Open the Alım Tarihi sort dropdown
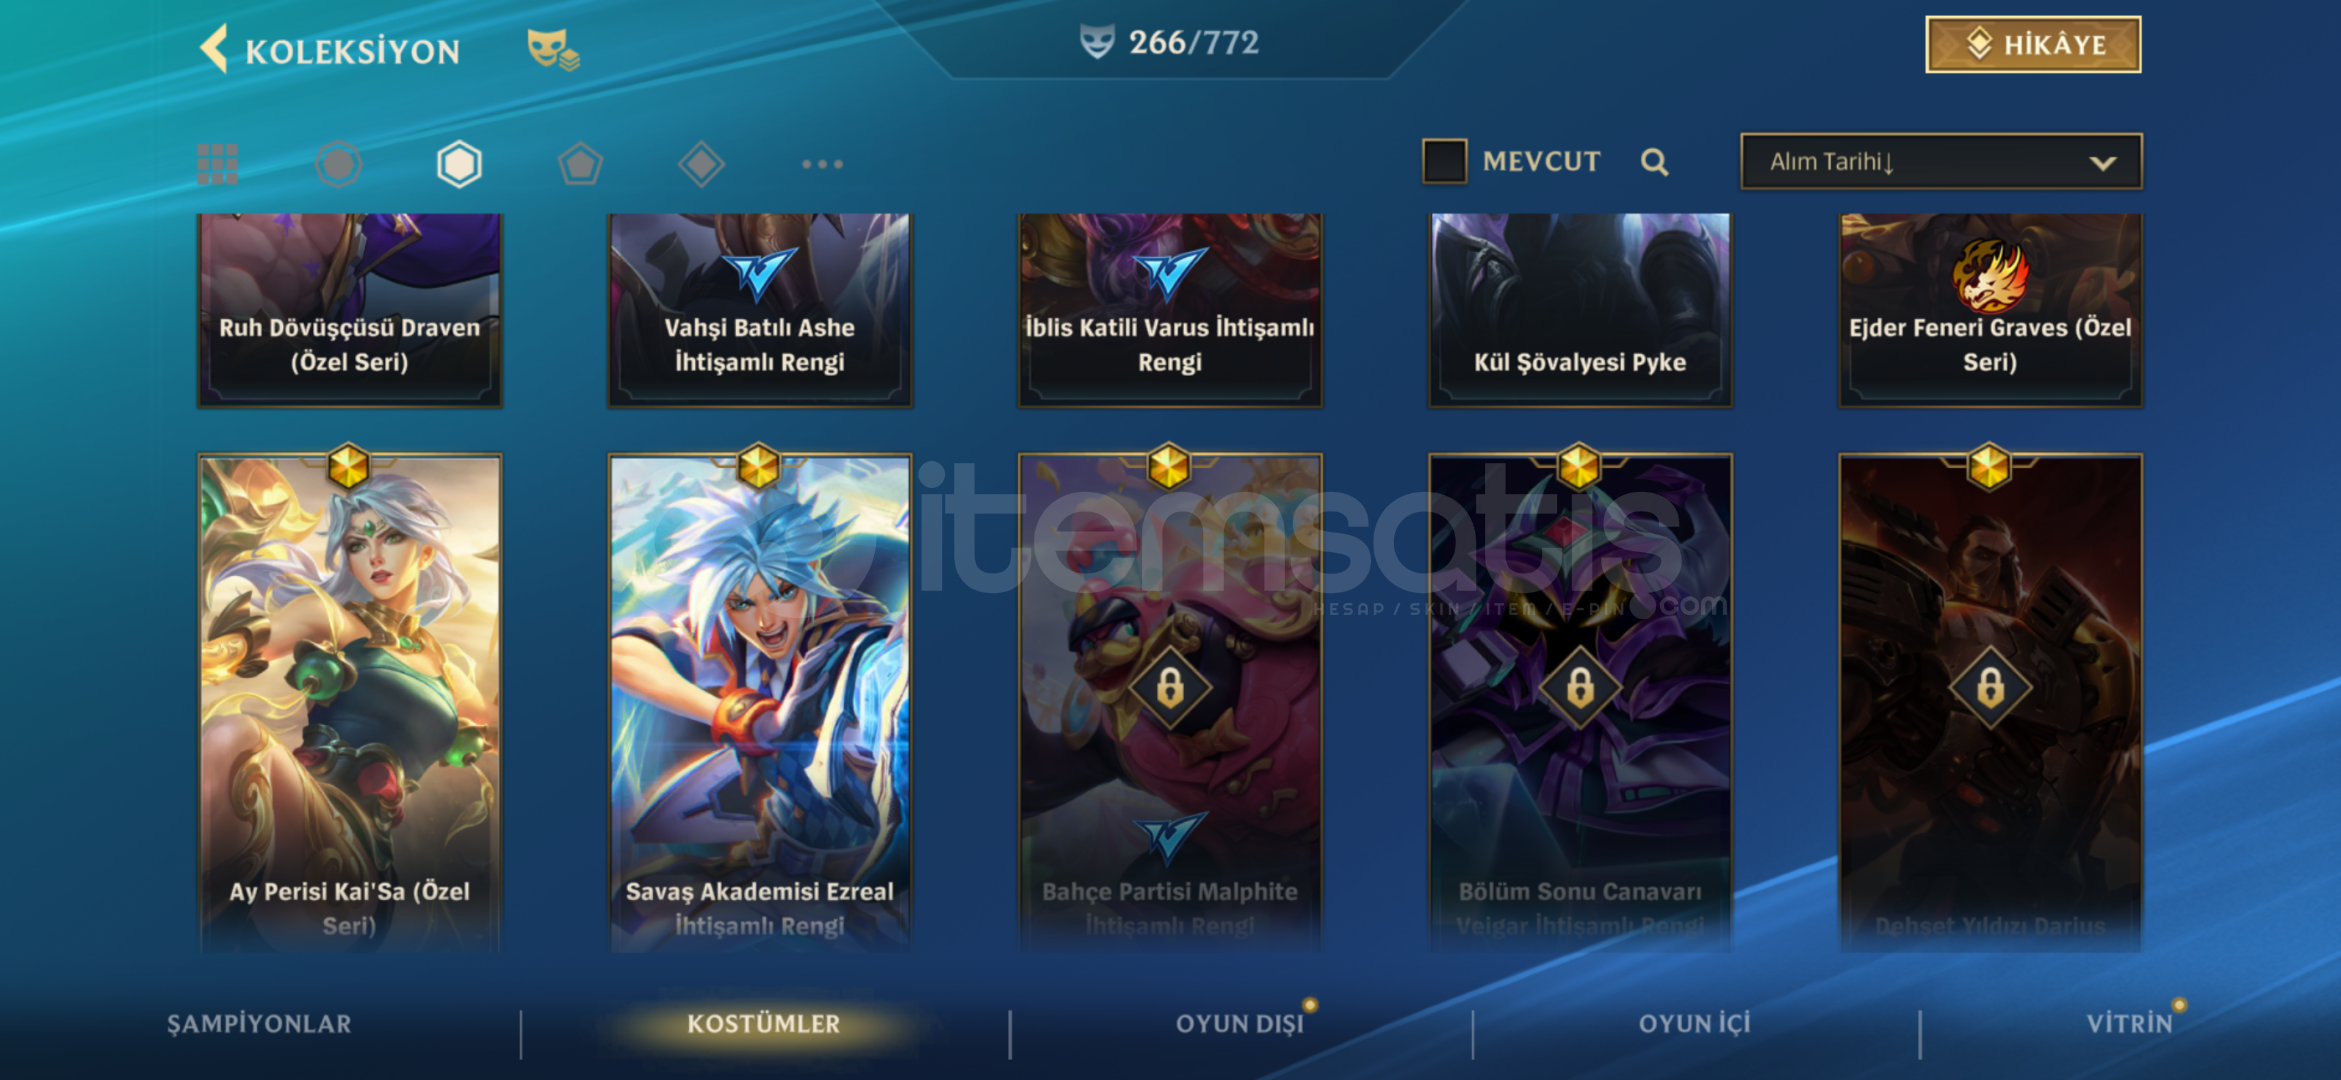 coord(1941,161)
